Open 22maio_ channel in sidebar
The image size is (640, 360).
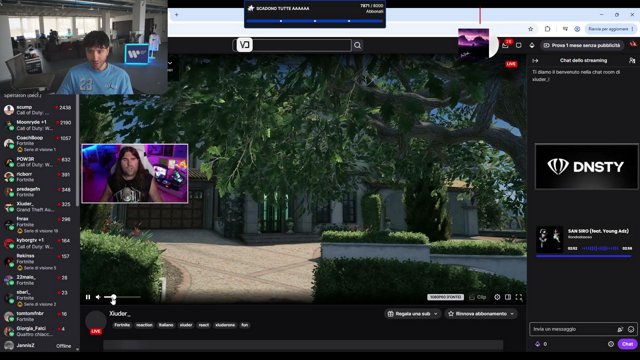tap(38, 280)
